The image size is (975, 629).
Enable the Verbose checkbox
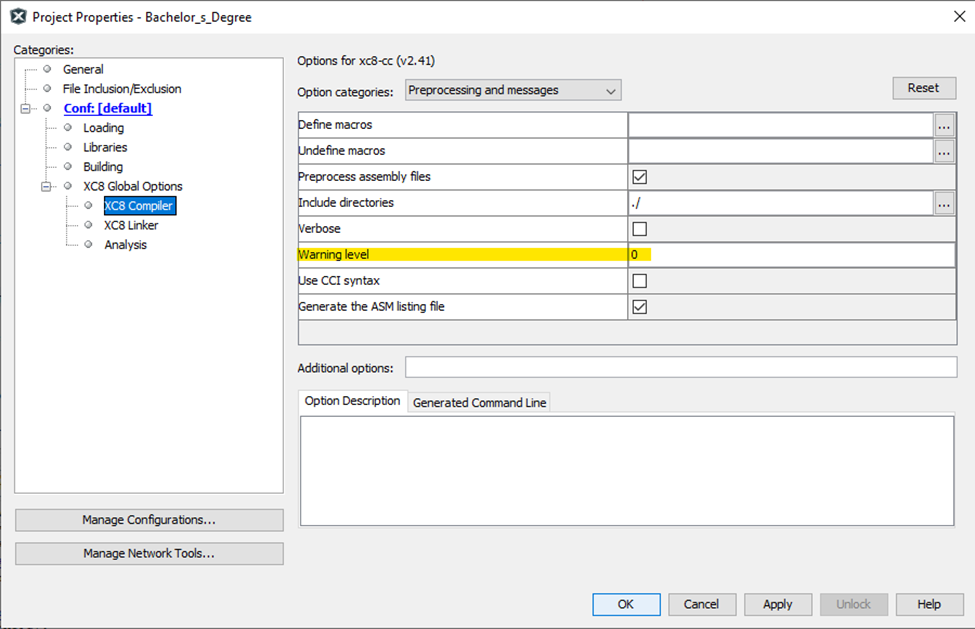point(639,229)
